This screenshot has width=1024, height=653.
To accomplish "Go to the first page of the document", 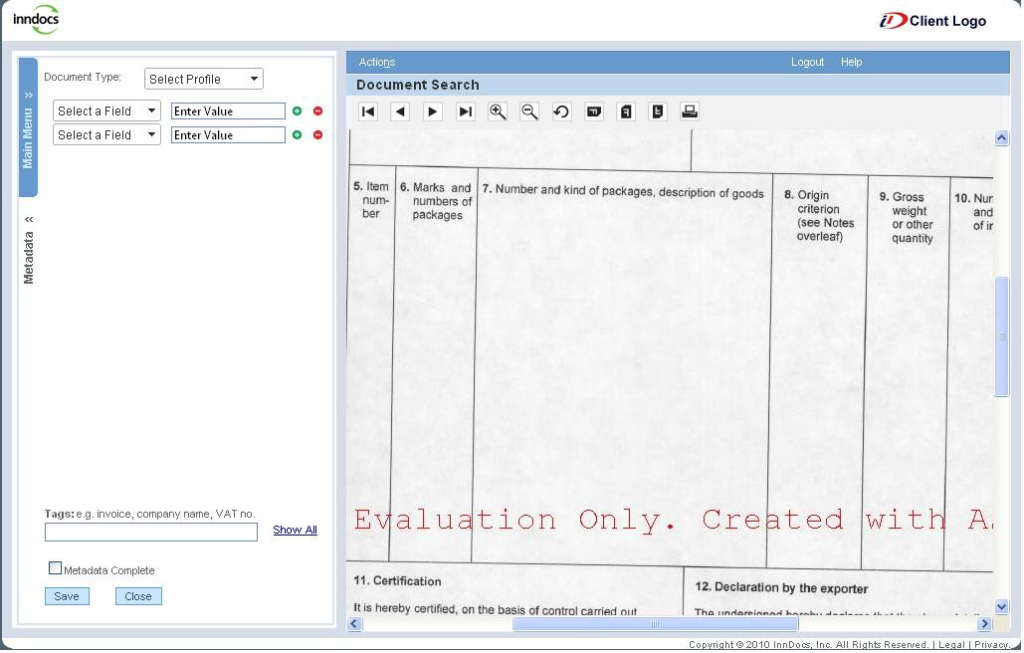I will tap(368, 112).
